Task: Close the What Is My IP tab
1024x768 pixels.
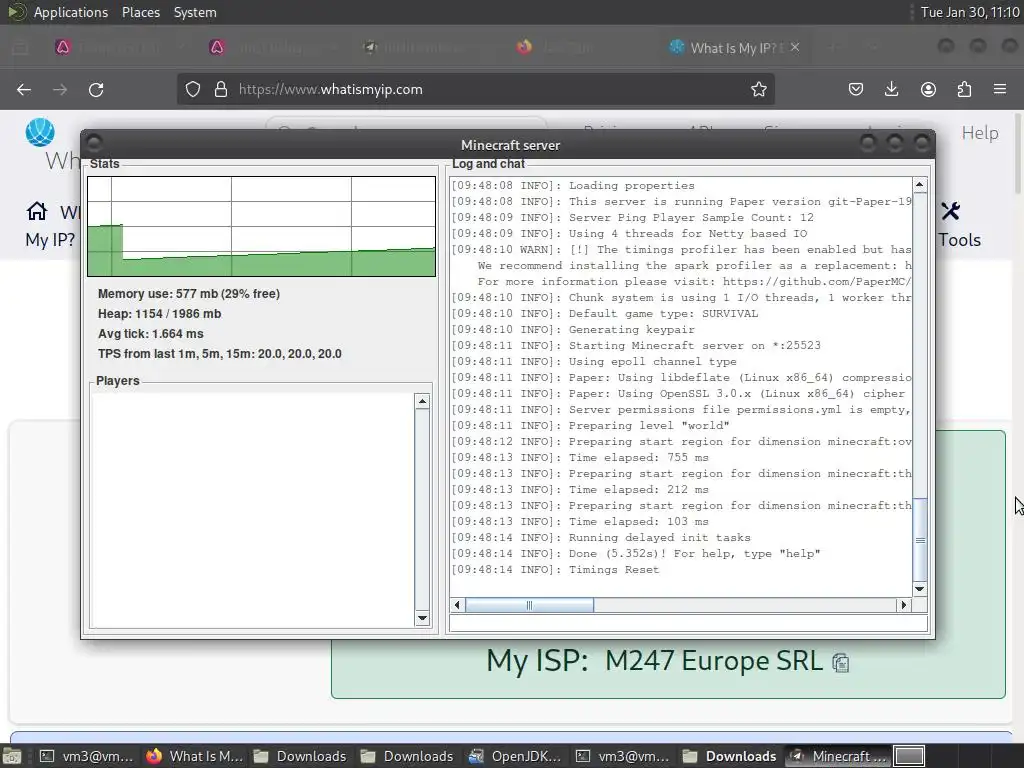Action: pyautogui.click(x=795, y=47)
